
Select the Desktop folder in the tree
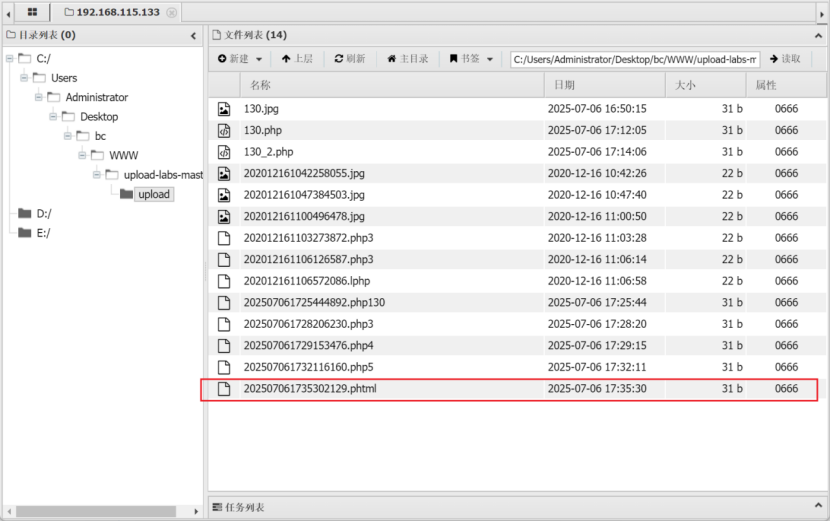click(x=99, y=116)
